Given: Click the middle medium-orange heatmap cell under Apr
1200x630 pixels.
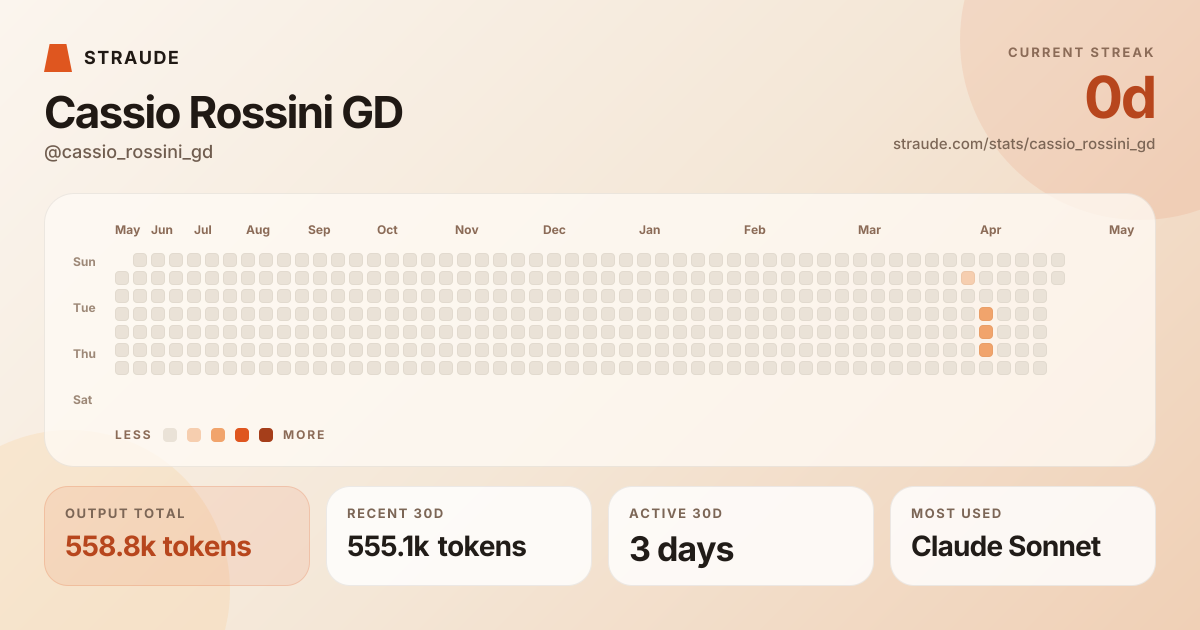Looking at the screenshot, I should coord(986,332).
